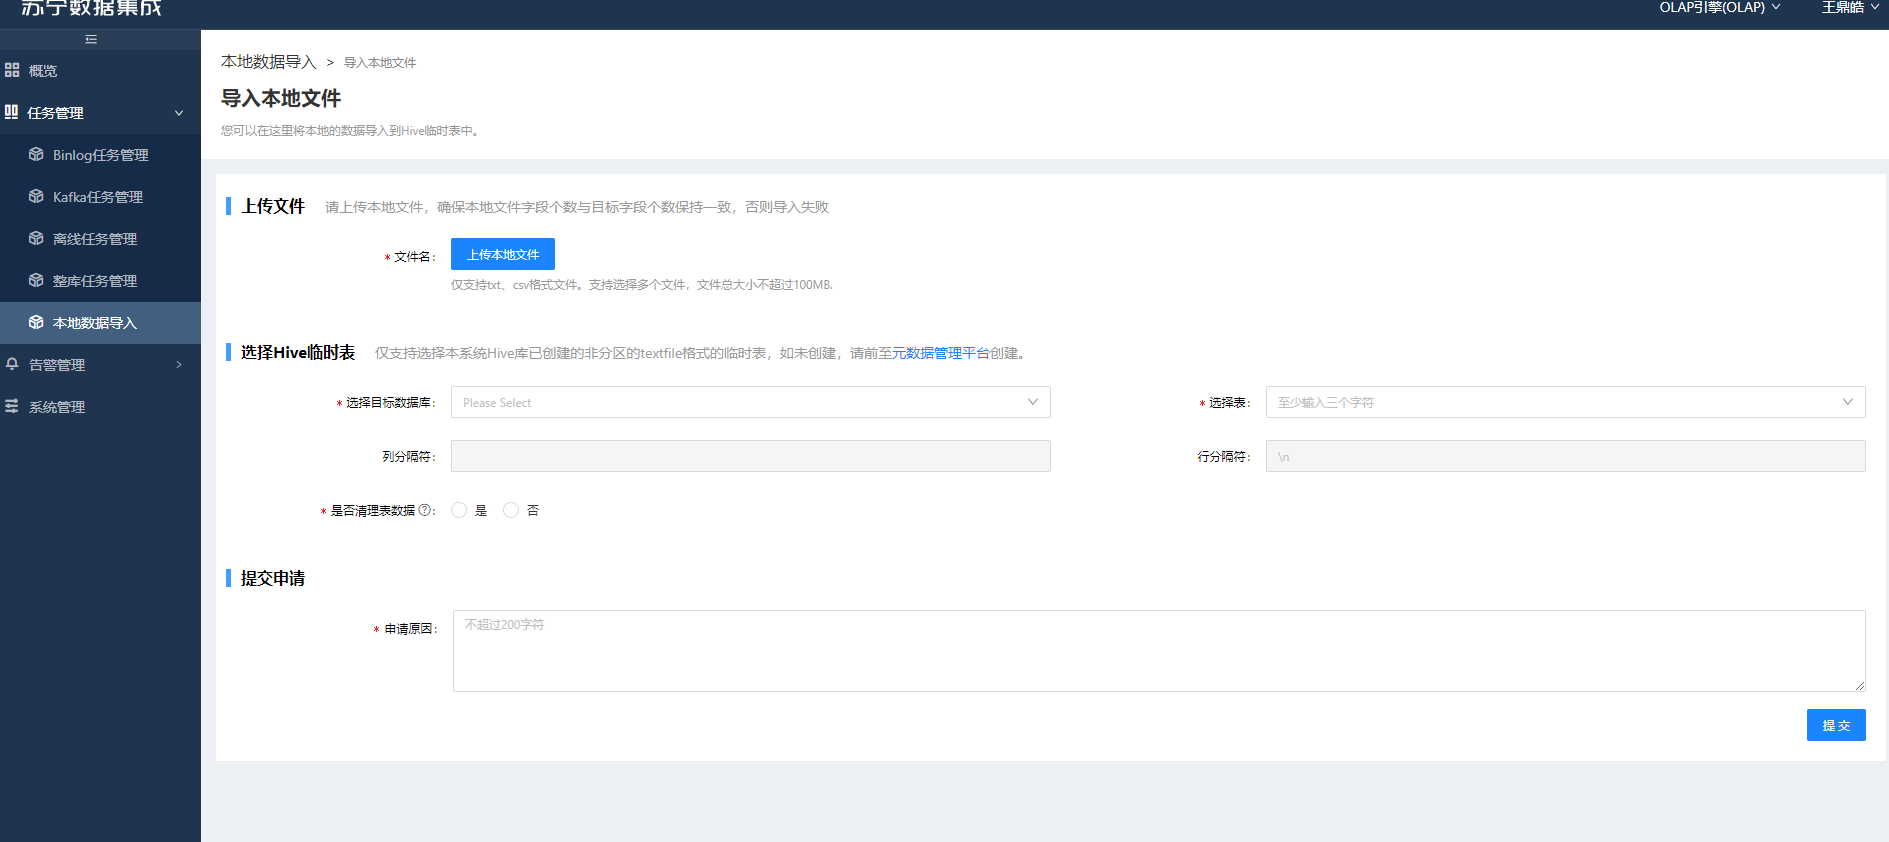This screenshot has height=842, width=1889.
Task: Click the cube icon beside 离线任务管理
Action: point(36,238)
